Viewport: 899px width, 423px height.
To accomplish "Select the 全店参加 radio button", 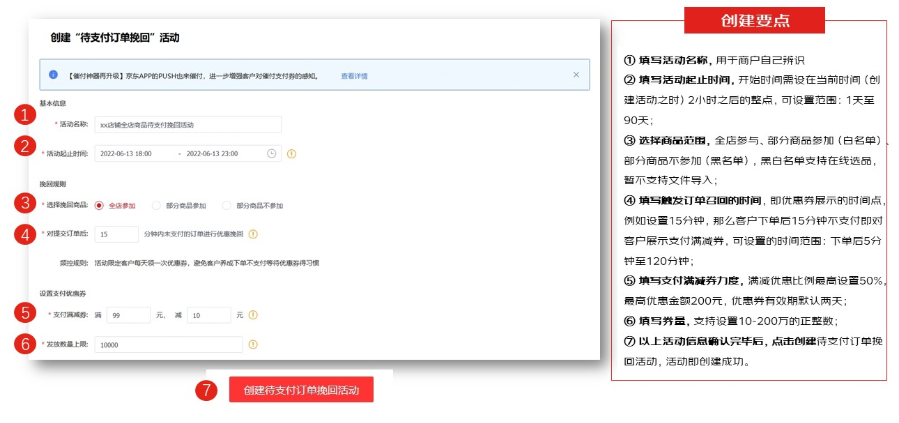I will [x=99, y=205].
